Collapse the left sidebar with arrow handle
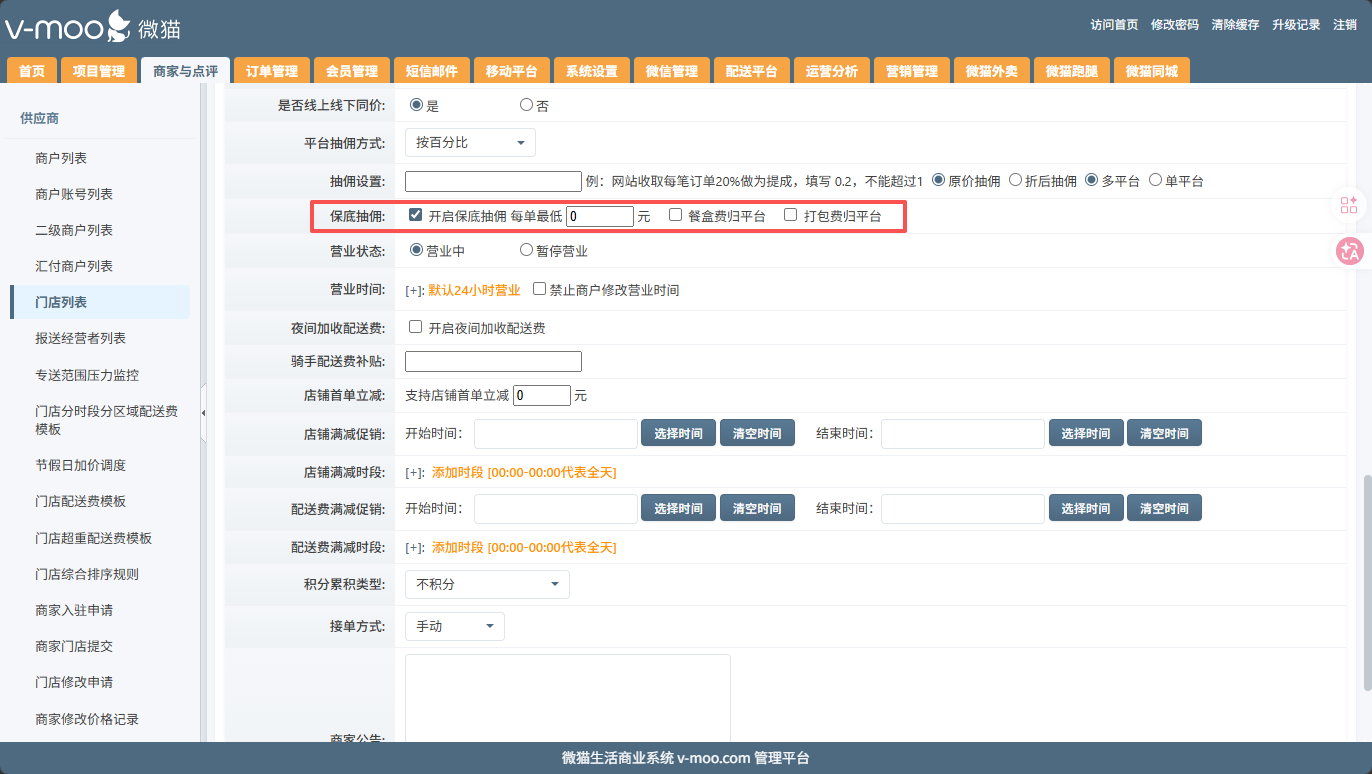Viewport: 1372px width, 774px height. point(204,412)
